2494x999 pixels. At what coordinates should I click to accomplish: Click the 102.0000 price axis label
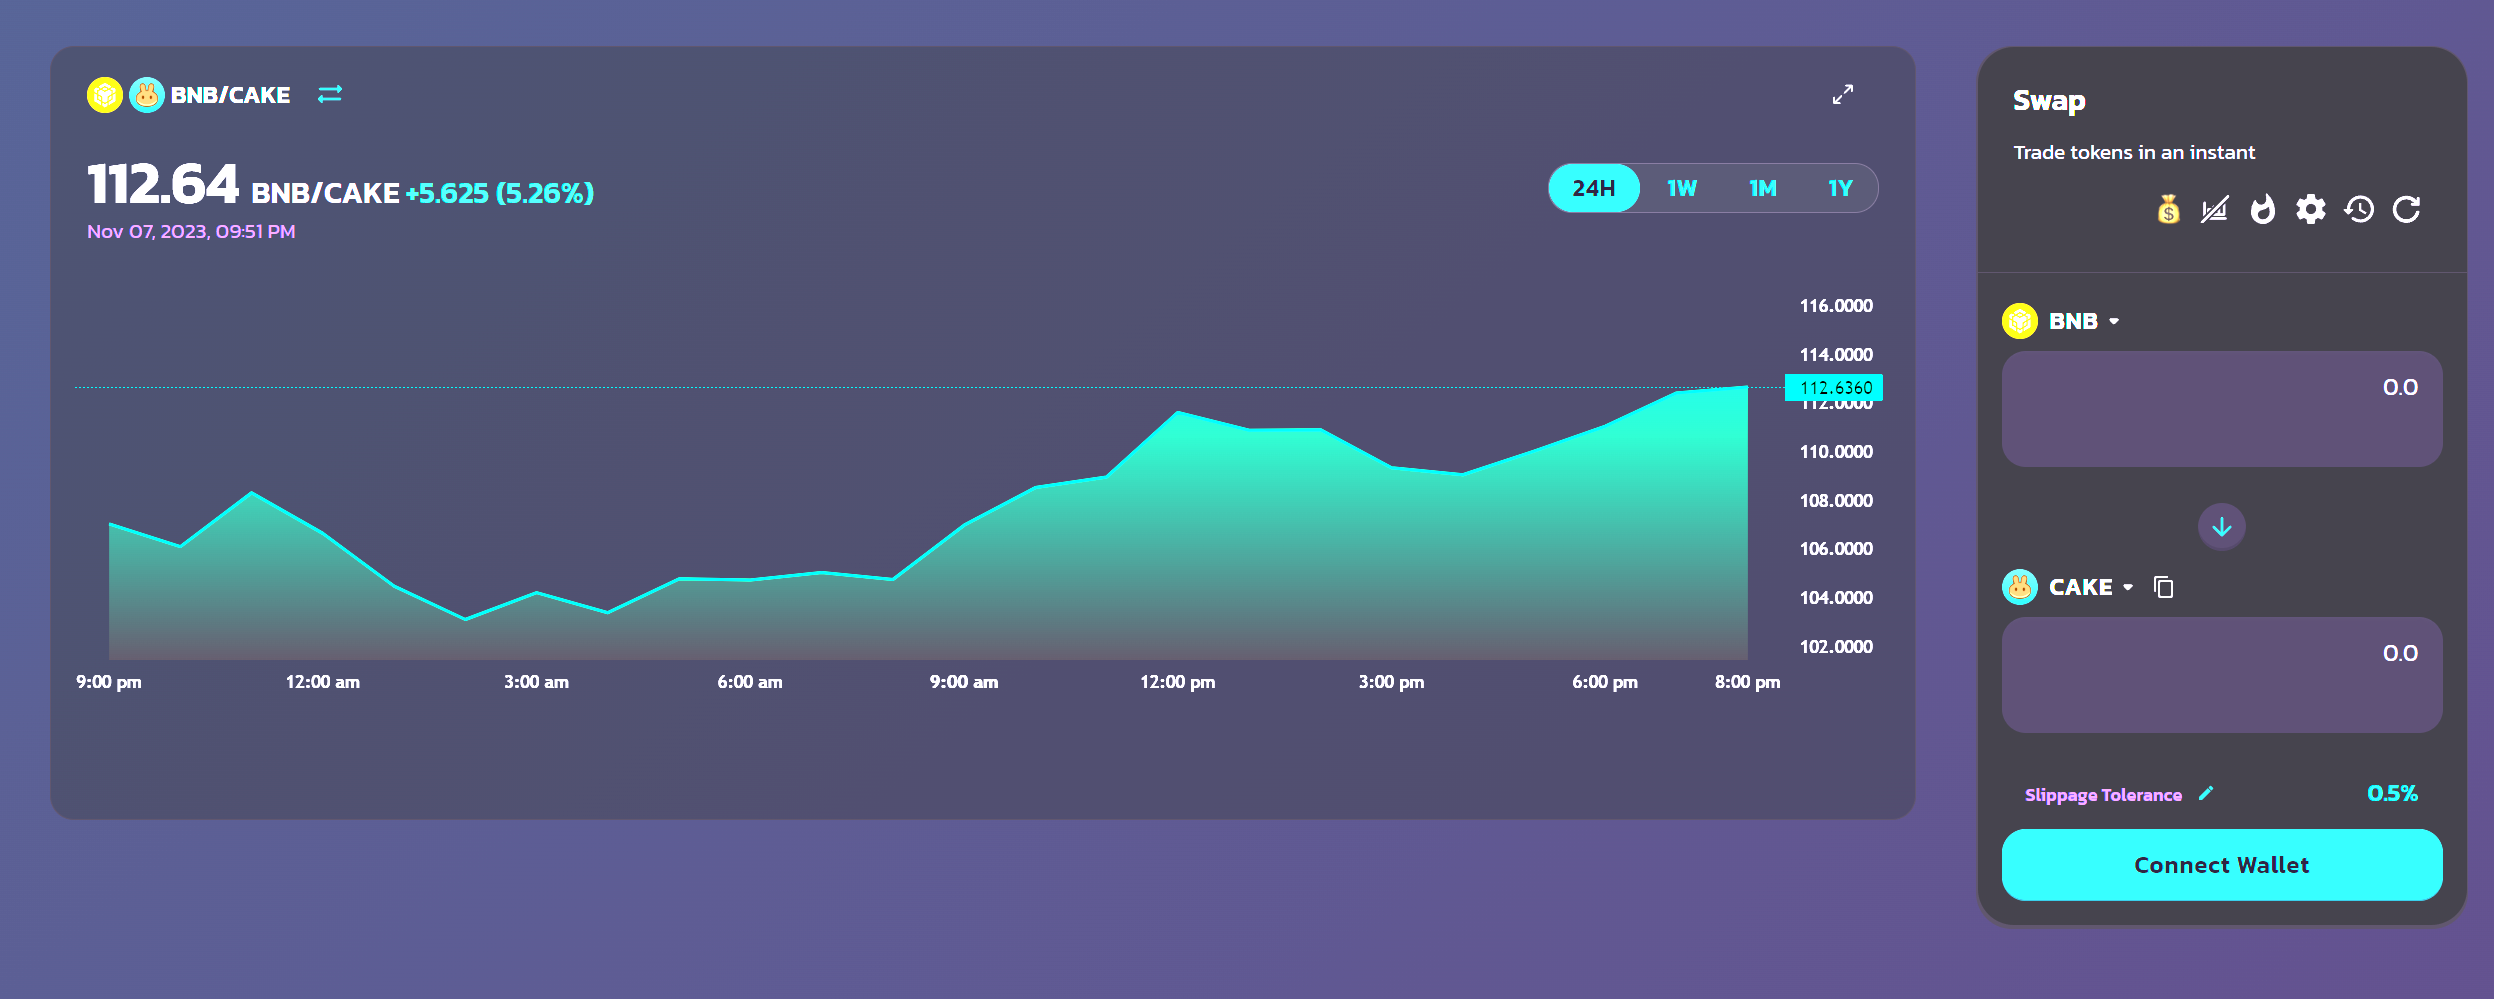point(1836,647)
